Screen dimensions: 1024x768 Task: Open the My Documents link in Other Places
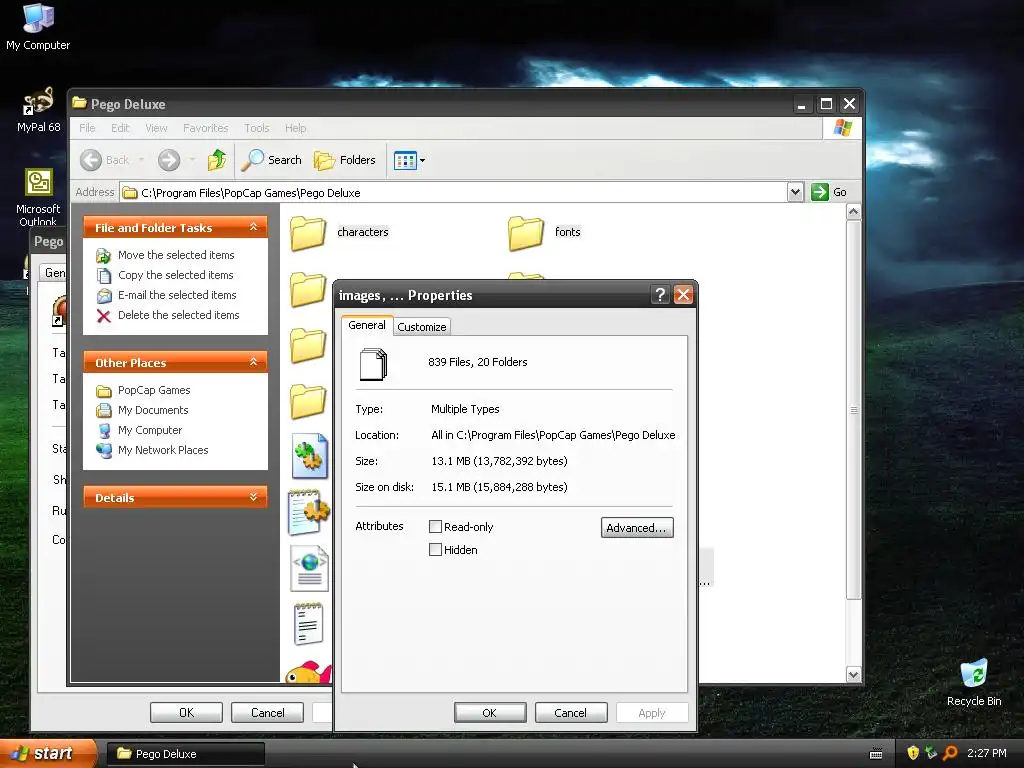point(153,410)
